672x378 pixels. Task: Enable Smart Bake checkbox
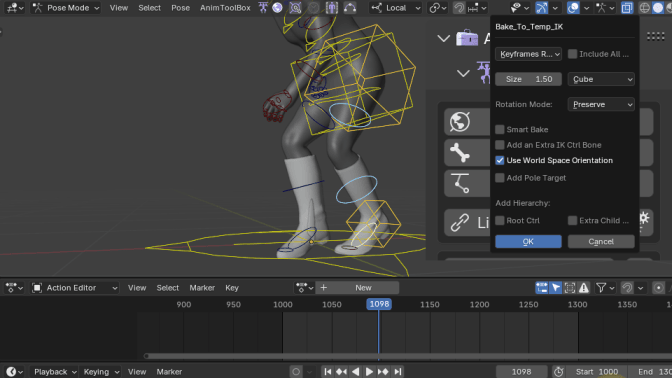tap(499, 129)
